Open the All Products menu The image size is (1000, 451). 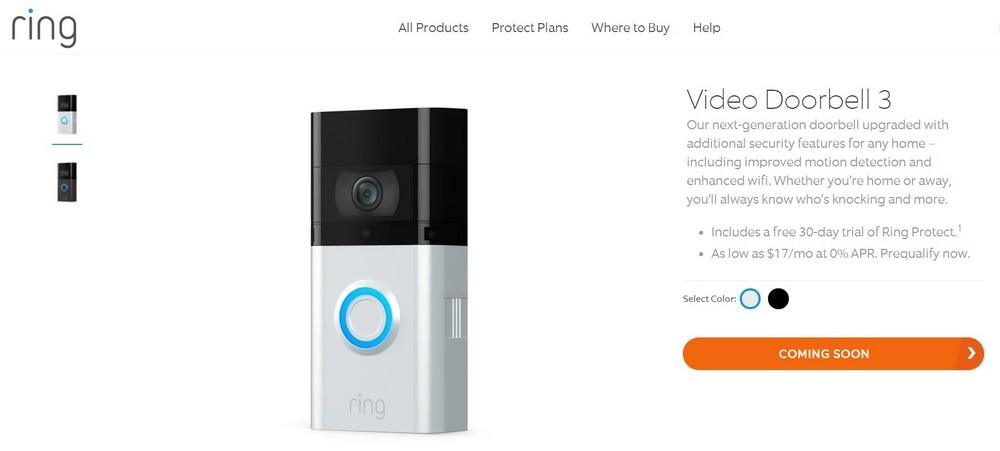click(434, 28)
